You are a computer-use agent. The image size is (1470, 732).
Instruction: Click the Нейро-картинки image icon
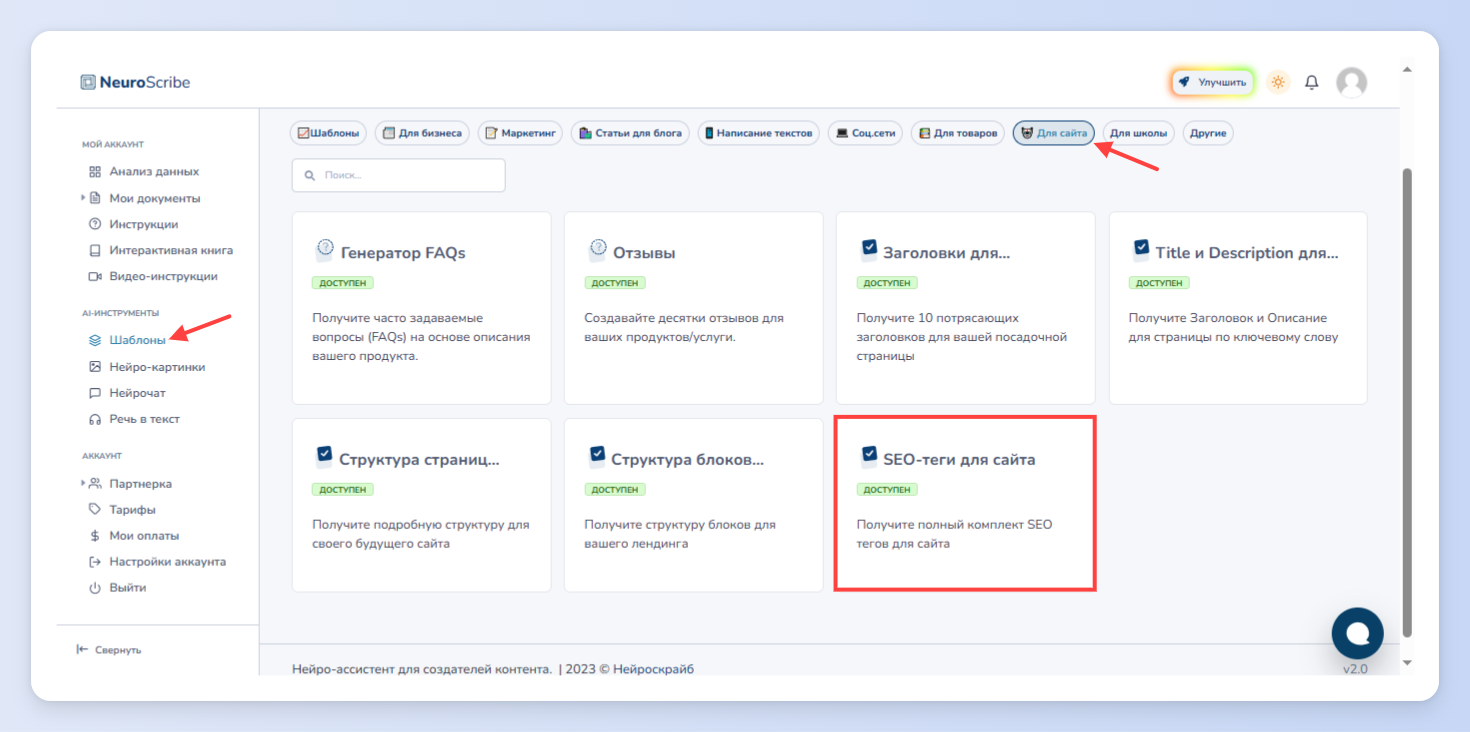pyautogui.click(x=95, y=367)
